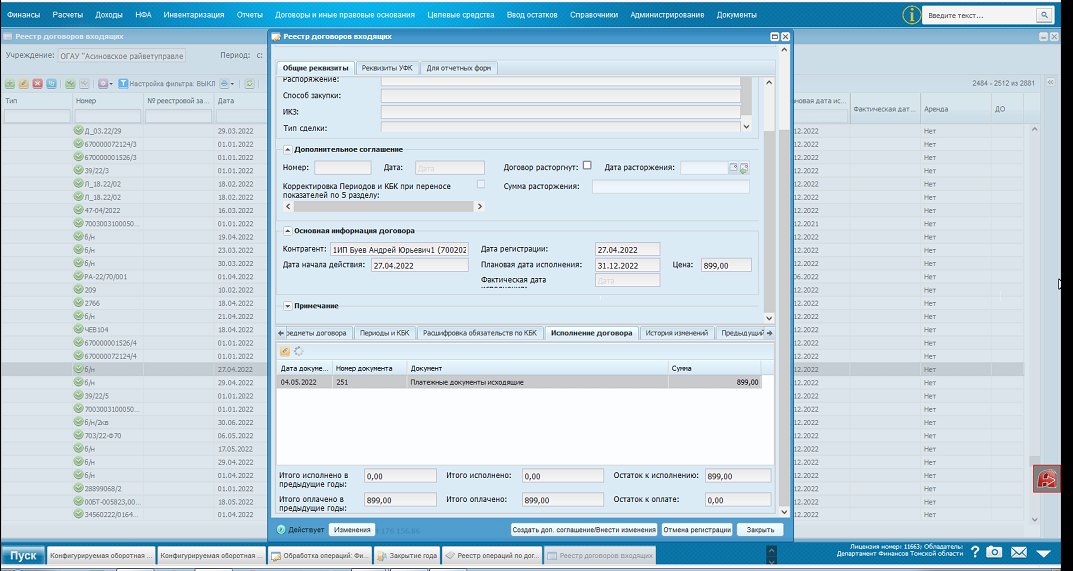This screenshot has height=571, width=1073.
Task: Click horizontal scrollbar left arrow under Корректировка
Action: point(287,206)
